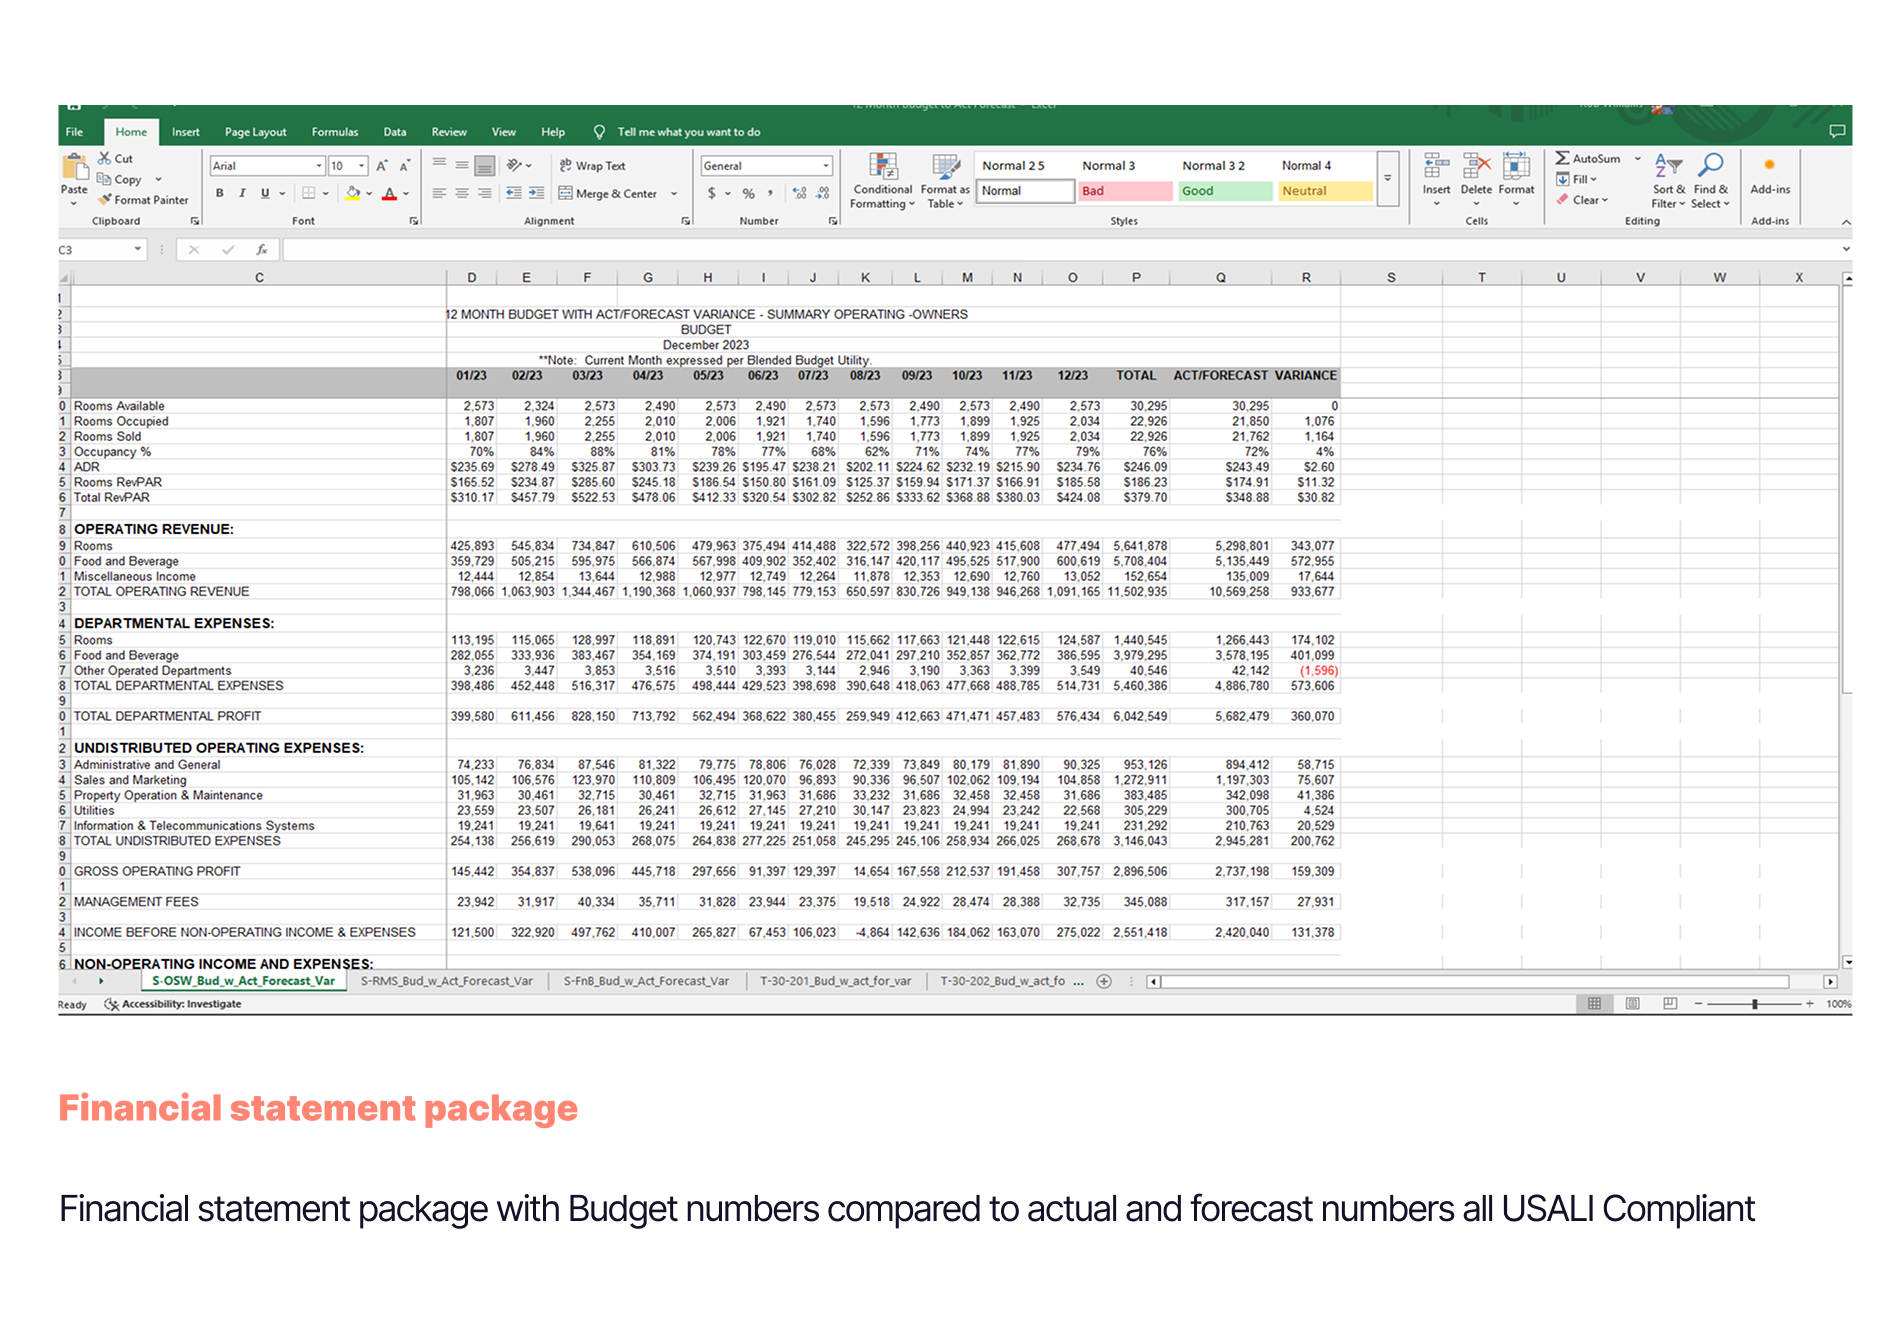Toggle Bold formatting
Viewport: 1898px width, 1317px height.
(x=219, y=193)
